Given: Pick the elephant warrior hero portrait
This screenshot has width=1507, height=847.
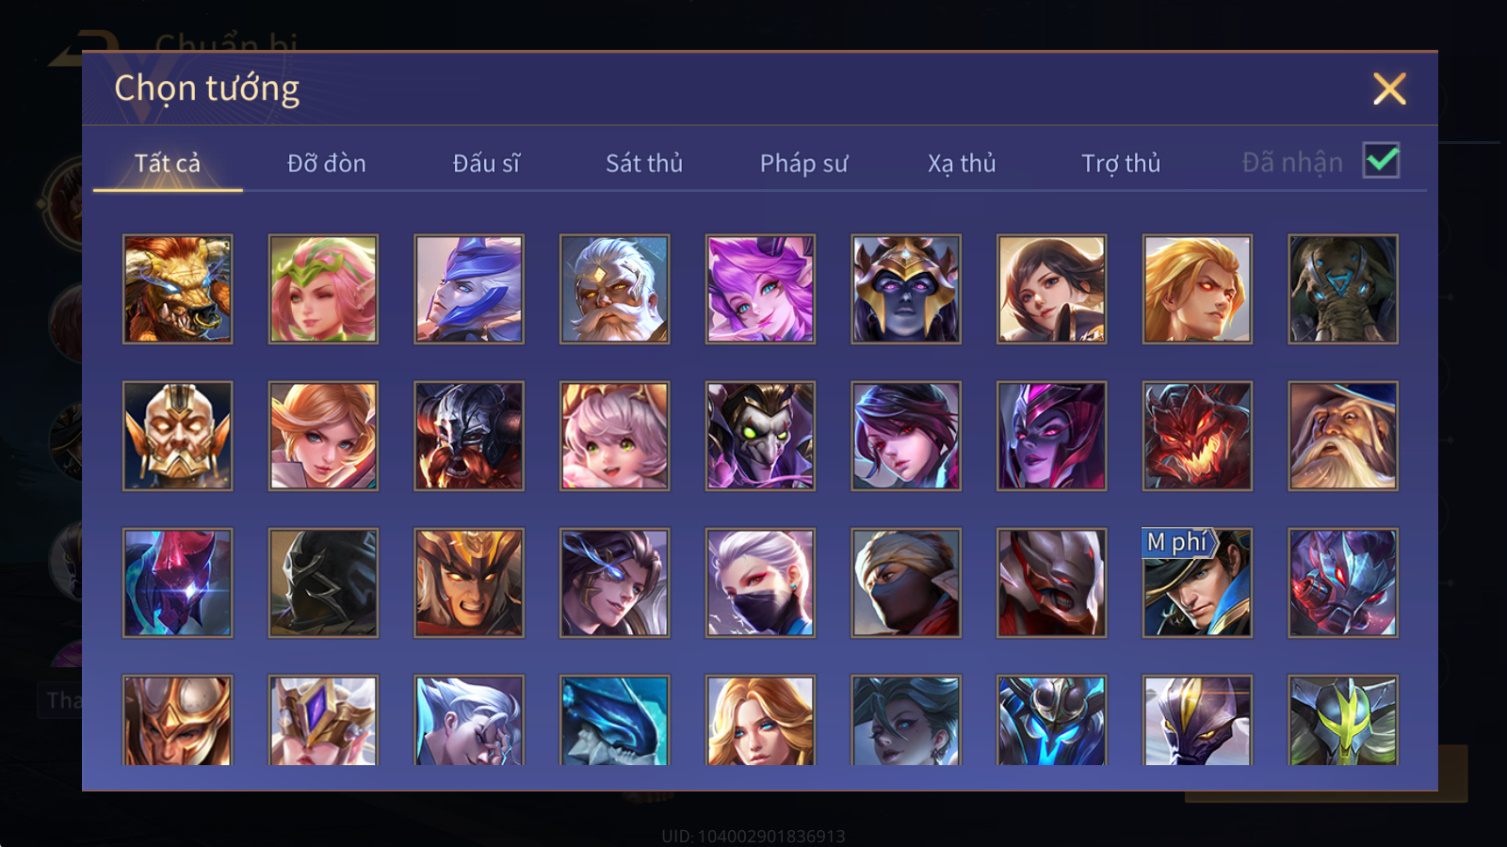Looking at the screenshot, I should (1343, 289).
